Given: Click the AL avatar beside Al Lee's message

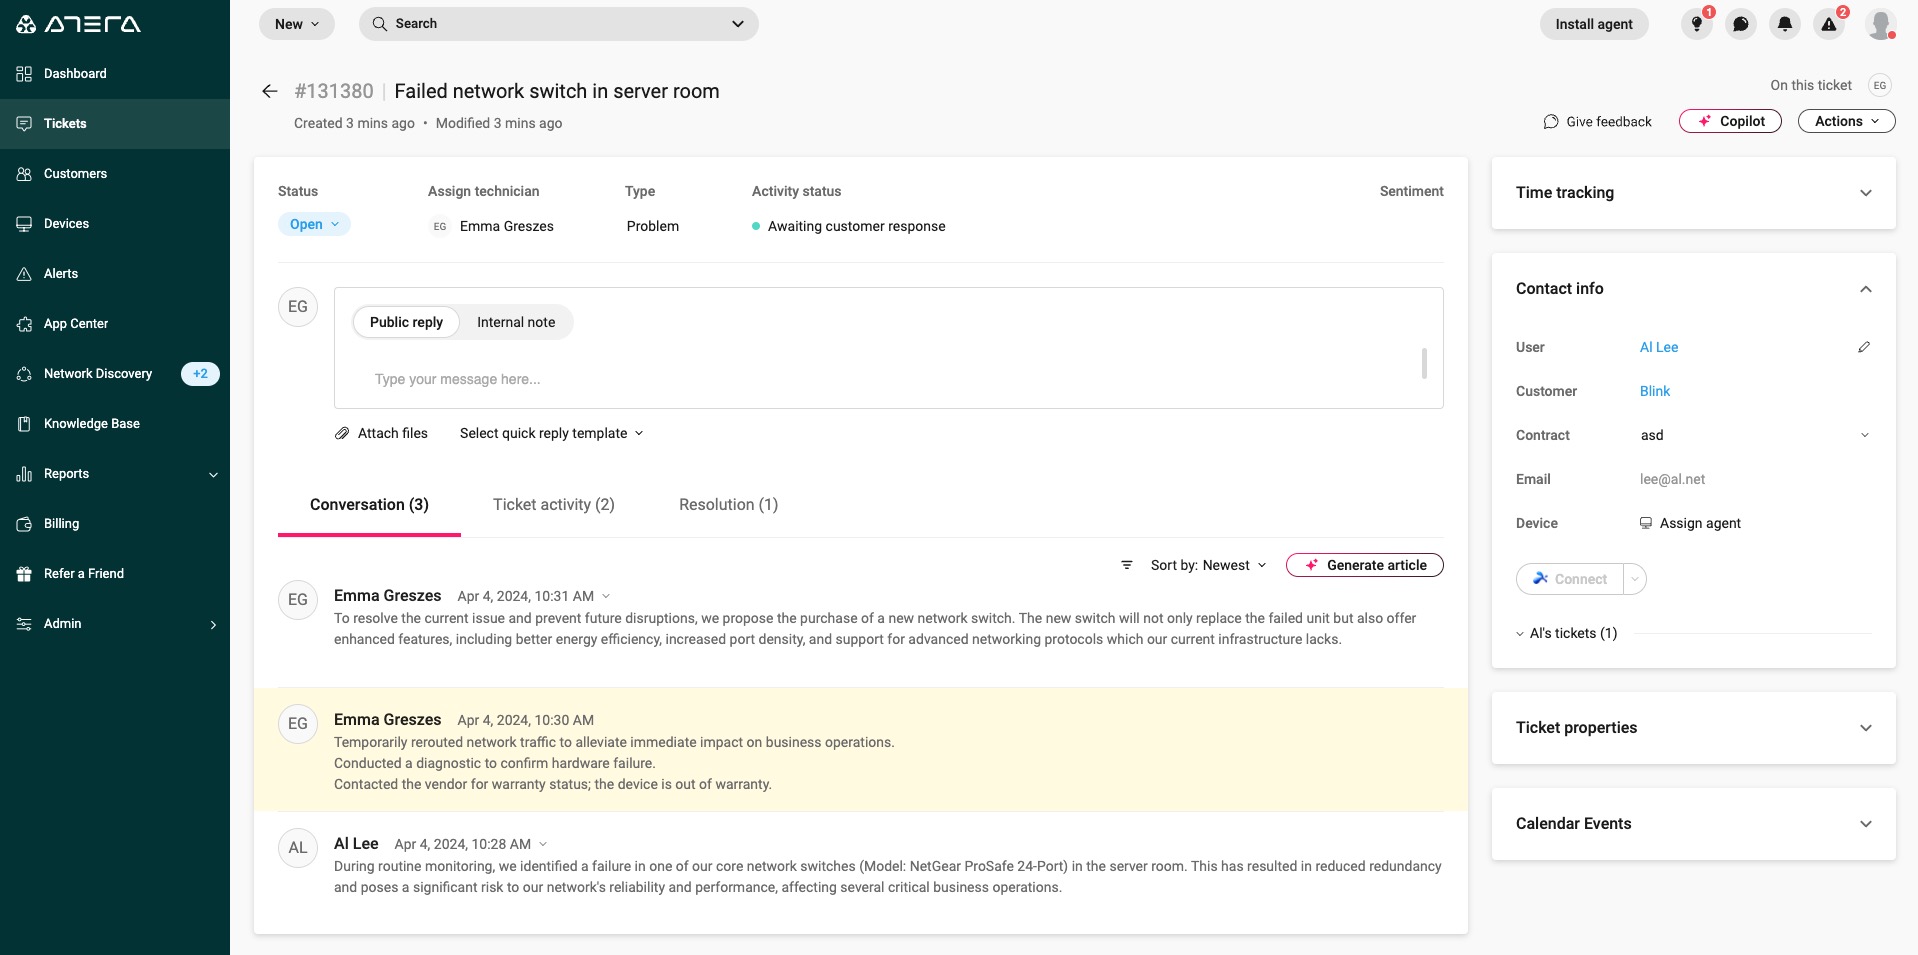Looking at the screenshot, I should [298, 848].
